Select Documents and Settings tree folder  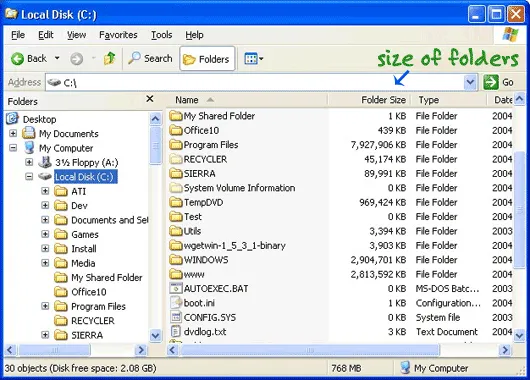coord(101,220)
